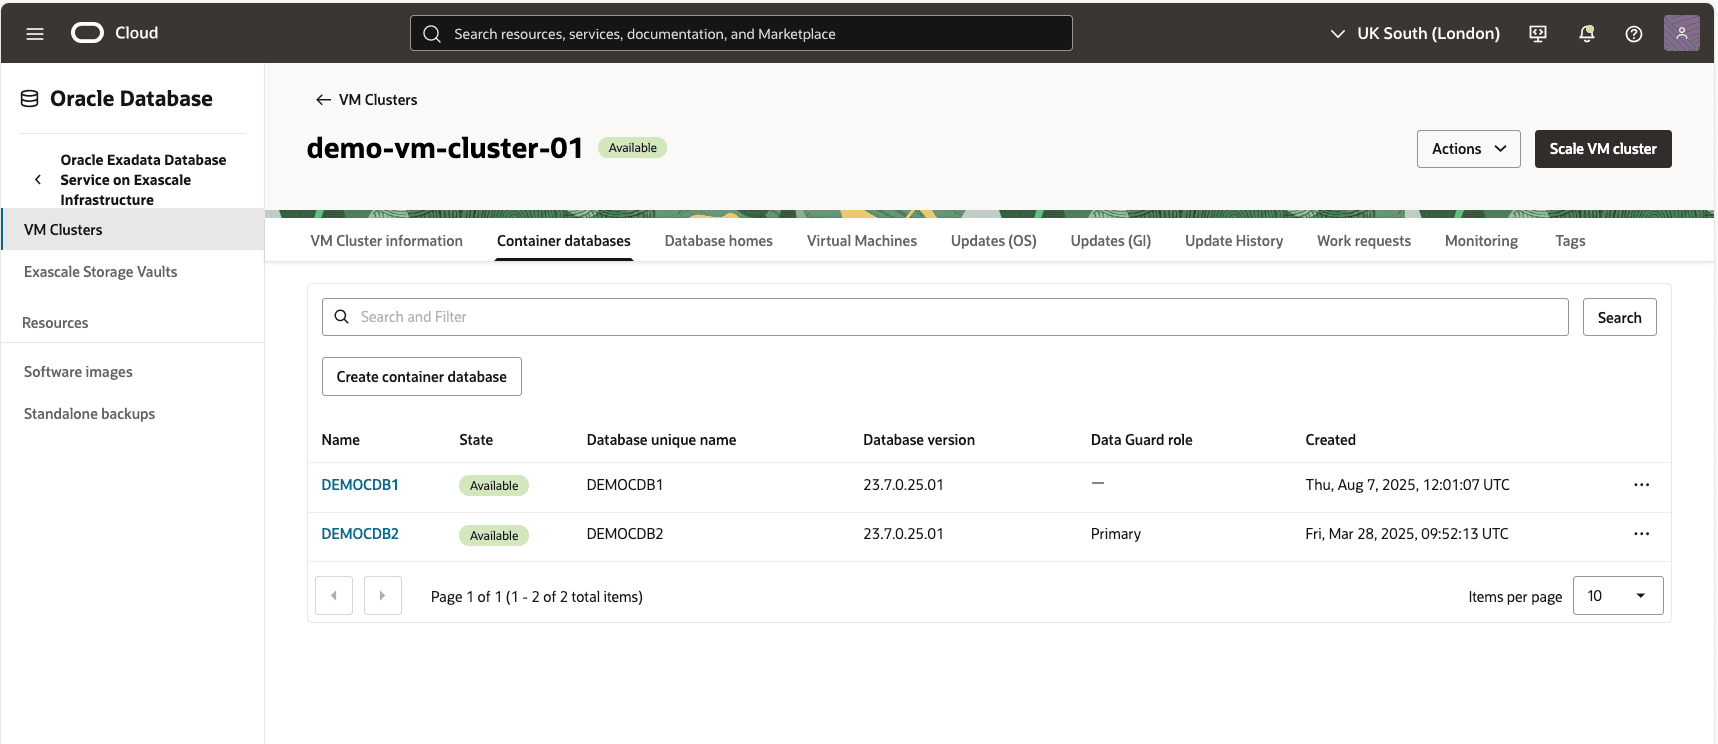The width and height of the screenshot is (1718, 744).
Task: Click Scale VM cluster button
Action: 1603,149
